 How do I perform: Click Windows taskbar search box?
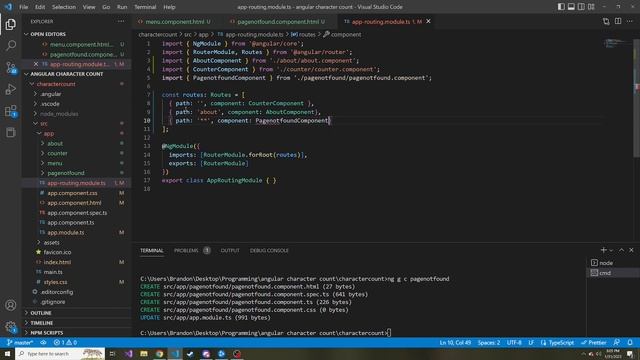(x=60, y=353)
